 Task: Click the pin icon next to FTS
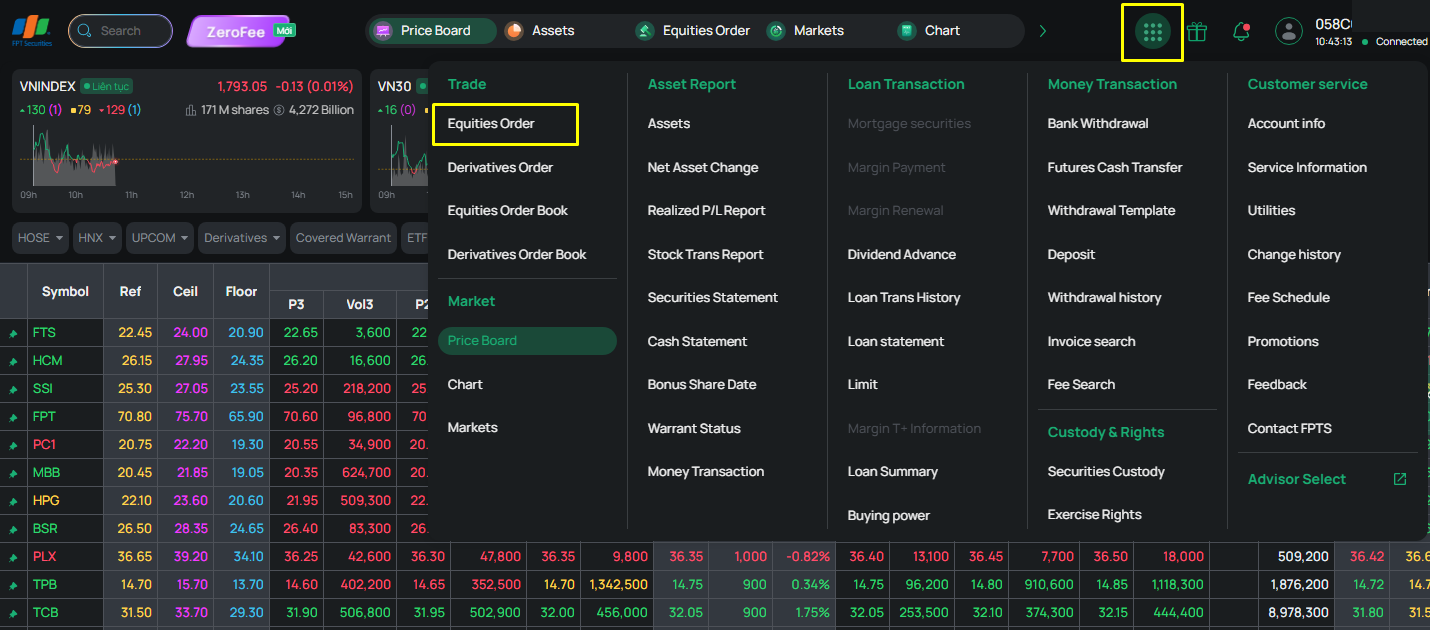pyautogui.click(x=14, y=333)
